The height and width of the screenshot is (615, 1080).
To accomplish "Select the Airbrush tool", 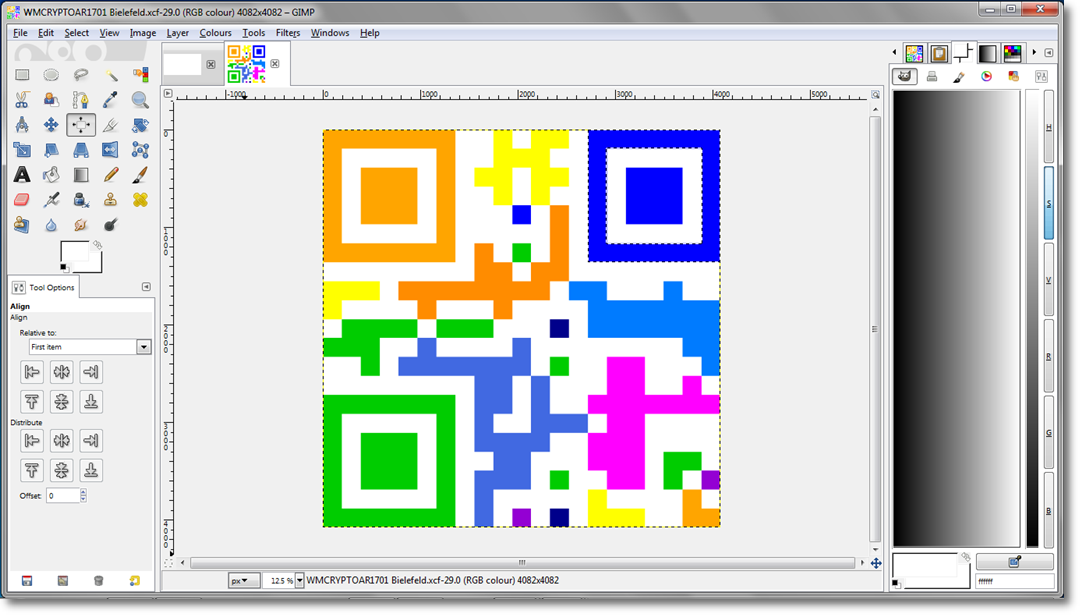I will pyautogui.click(x=51, y=200).
